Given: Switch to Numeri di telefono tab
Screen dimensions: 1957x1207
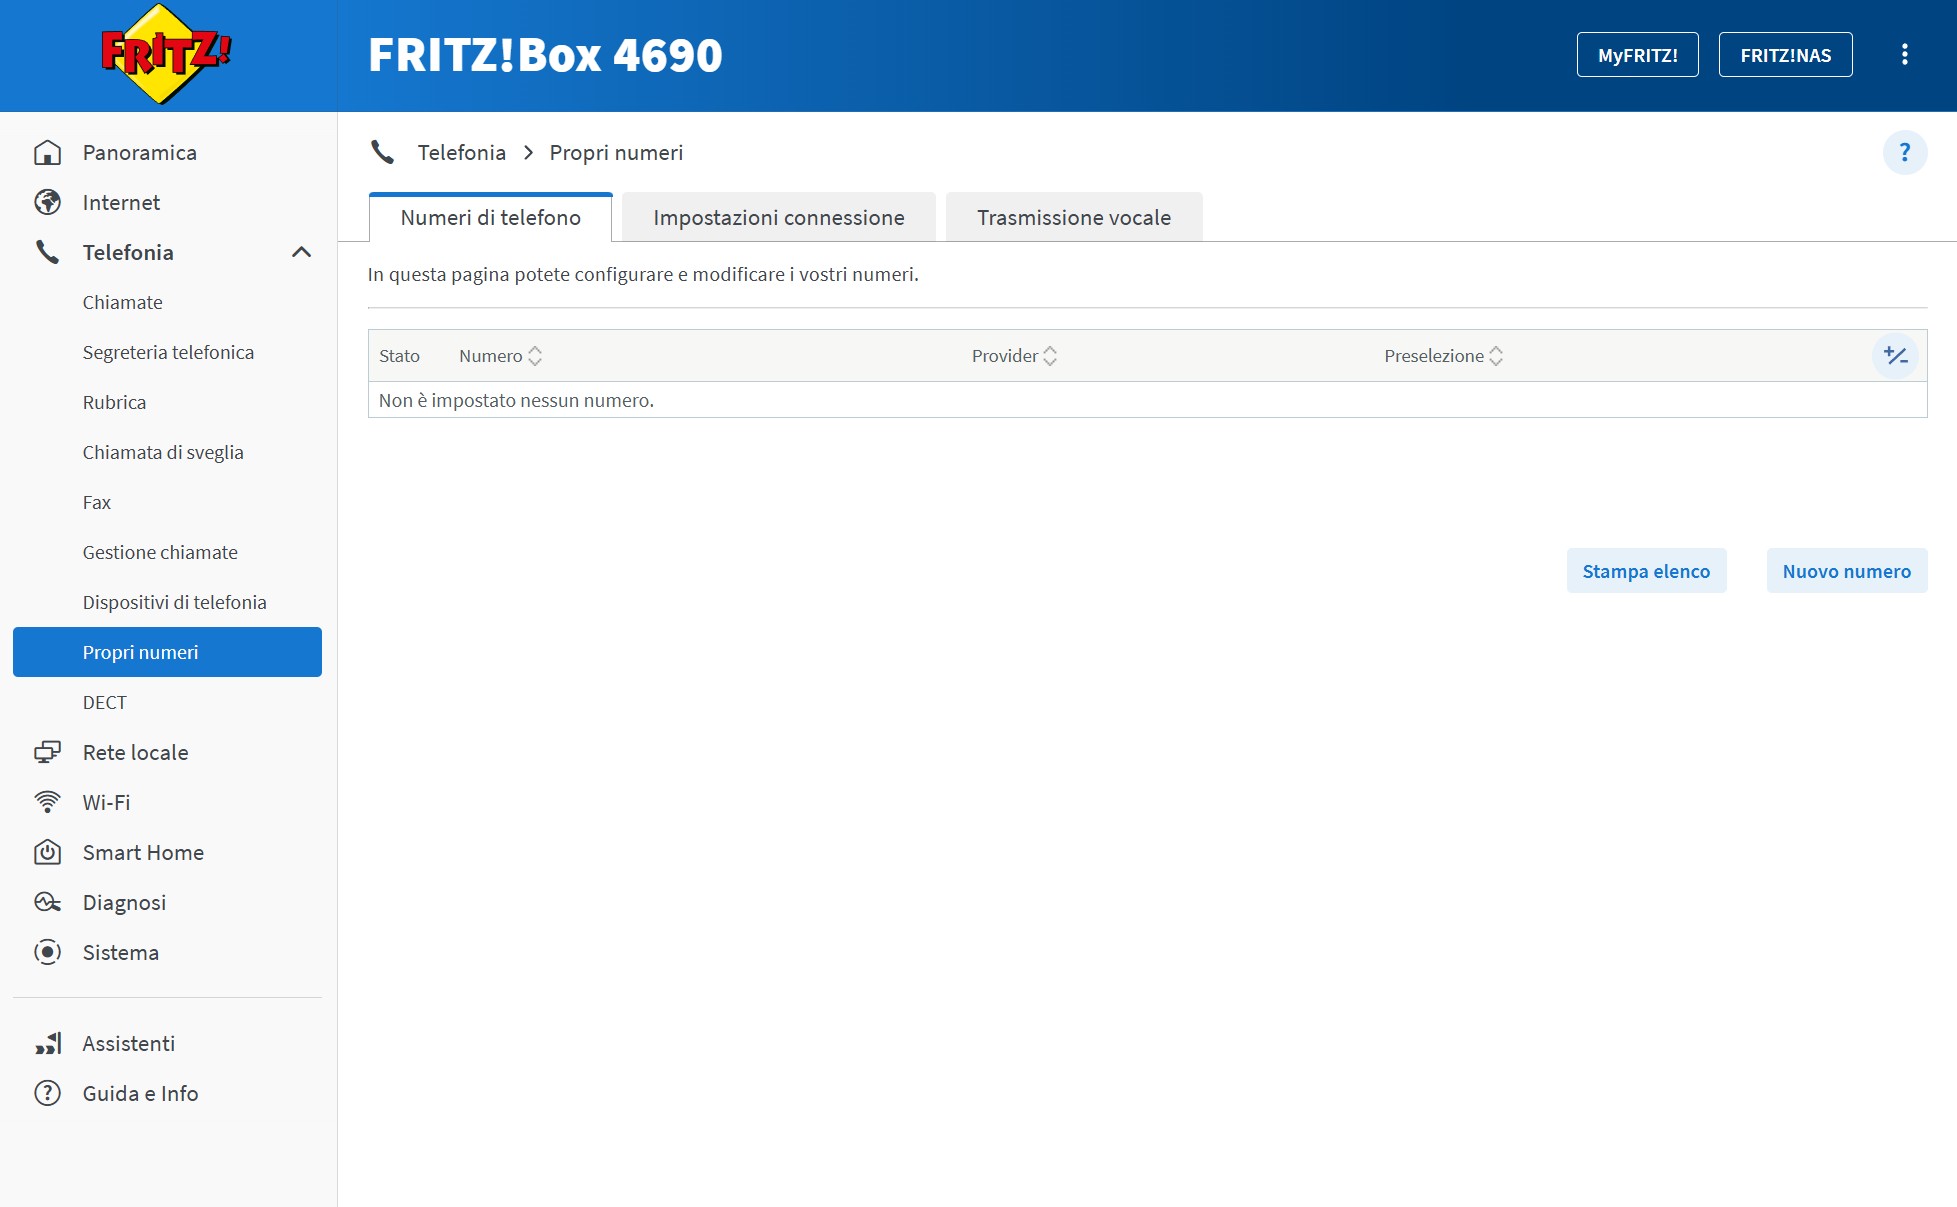Looking at the screenshot, I should tap(490, 217).
